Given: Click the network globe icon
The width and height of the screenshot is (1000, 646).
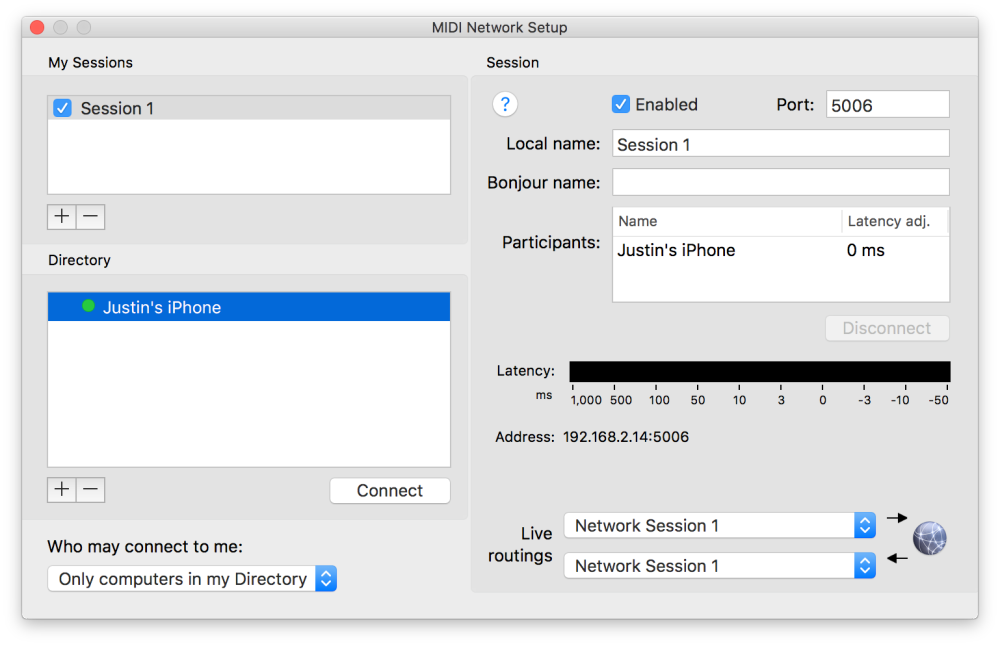Looking at the screenshot, I should [x=929, y=538].
